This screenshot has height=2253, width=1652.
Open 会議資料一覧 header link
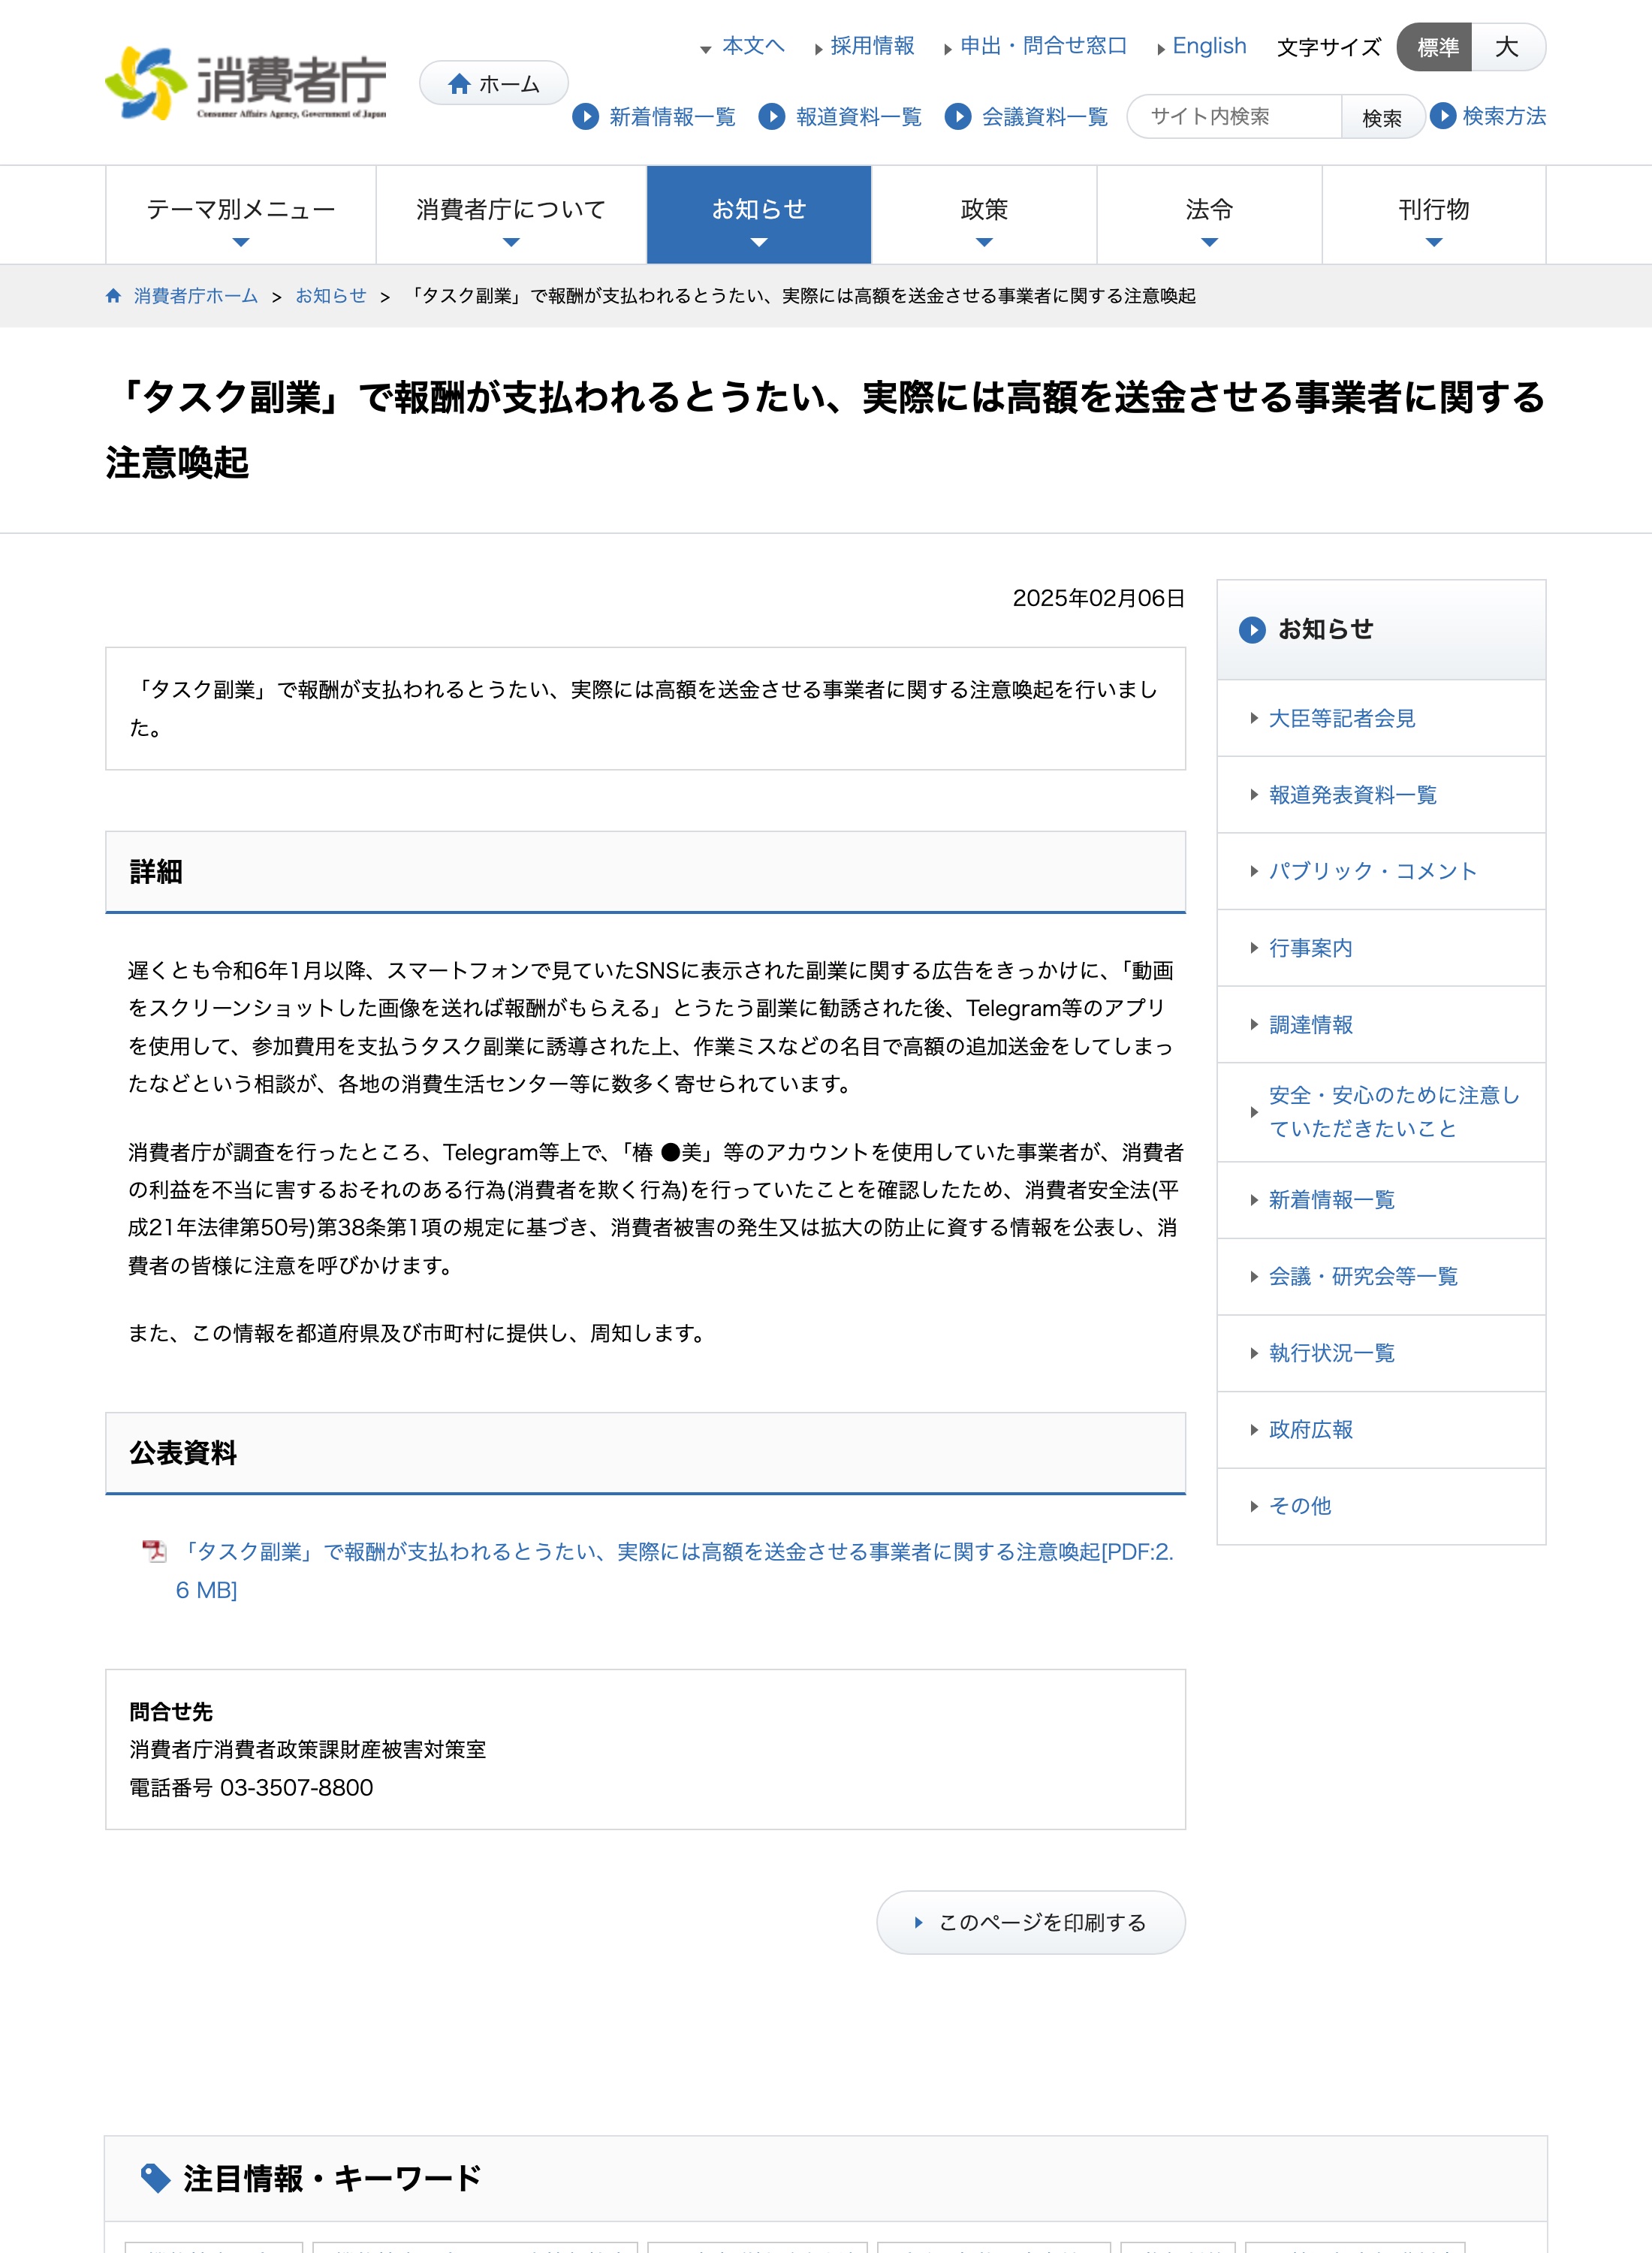click(x=1045, y=117)
